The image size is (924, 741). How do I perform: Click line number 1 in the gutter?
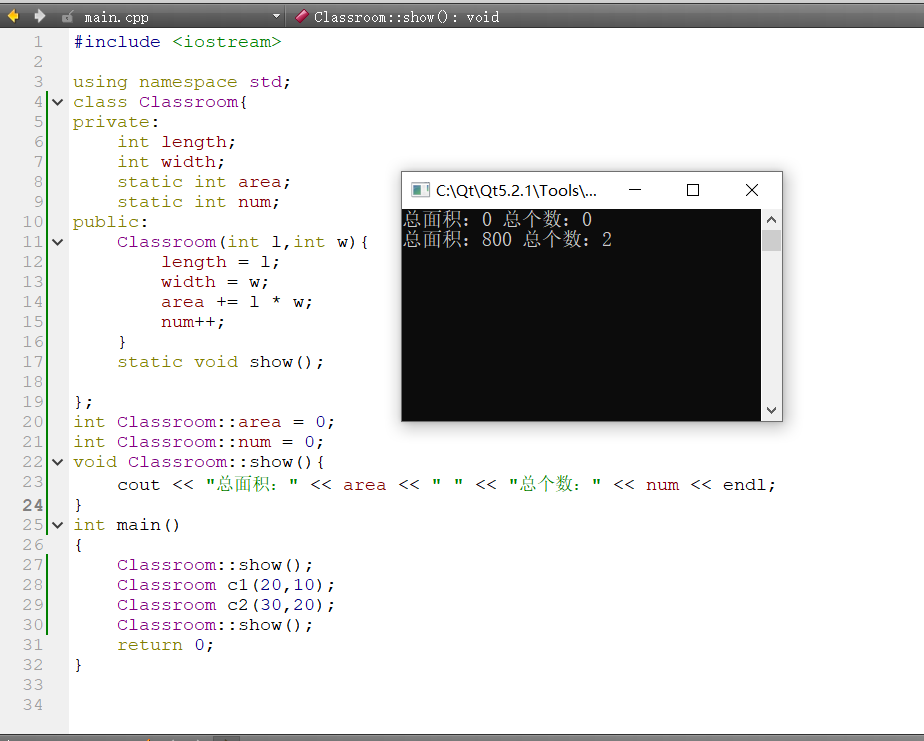coord(38,42)
